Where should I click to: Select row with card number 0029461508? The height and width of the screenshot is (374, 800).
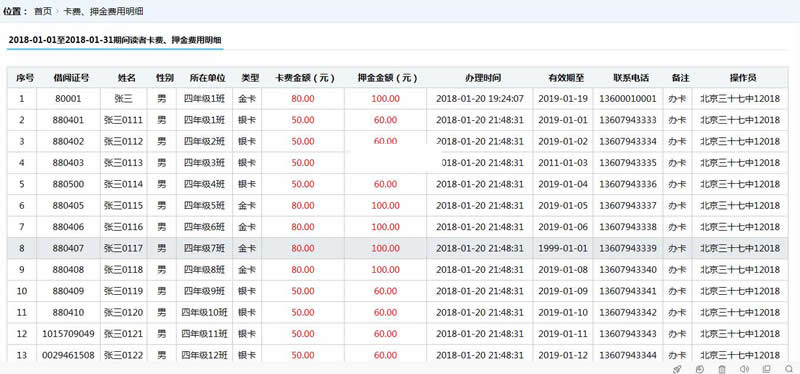[x=397, y=355]
